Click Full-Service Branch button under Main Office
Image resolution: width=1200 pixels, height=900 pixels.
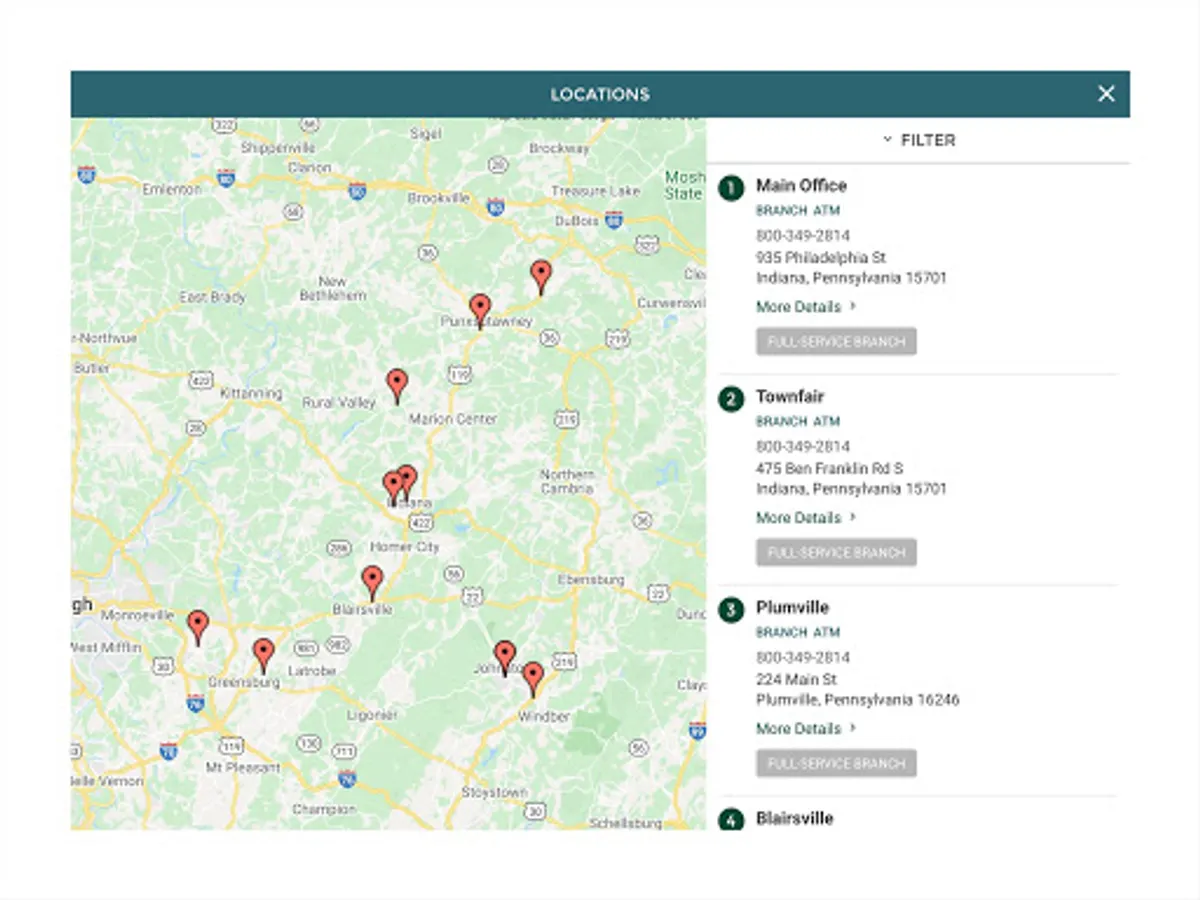coord(836,342)
